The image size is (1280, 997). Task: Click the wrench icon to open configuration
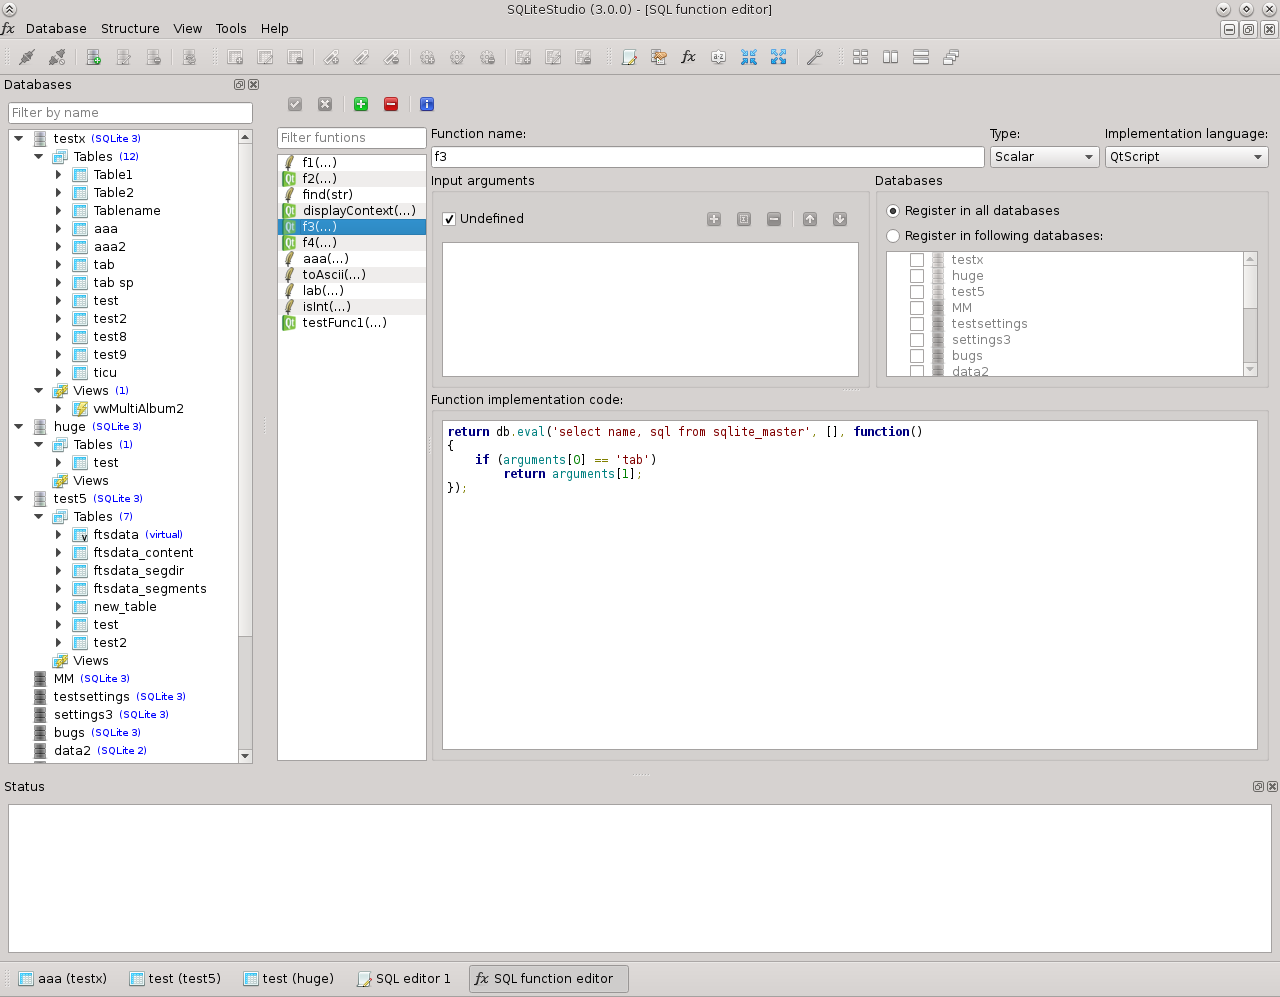815,57
